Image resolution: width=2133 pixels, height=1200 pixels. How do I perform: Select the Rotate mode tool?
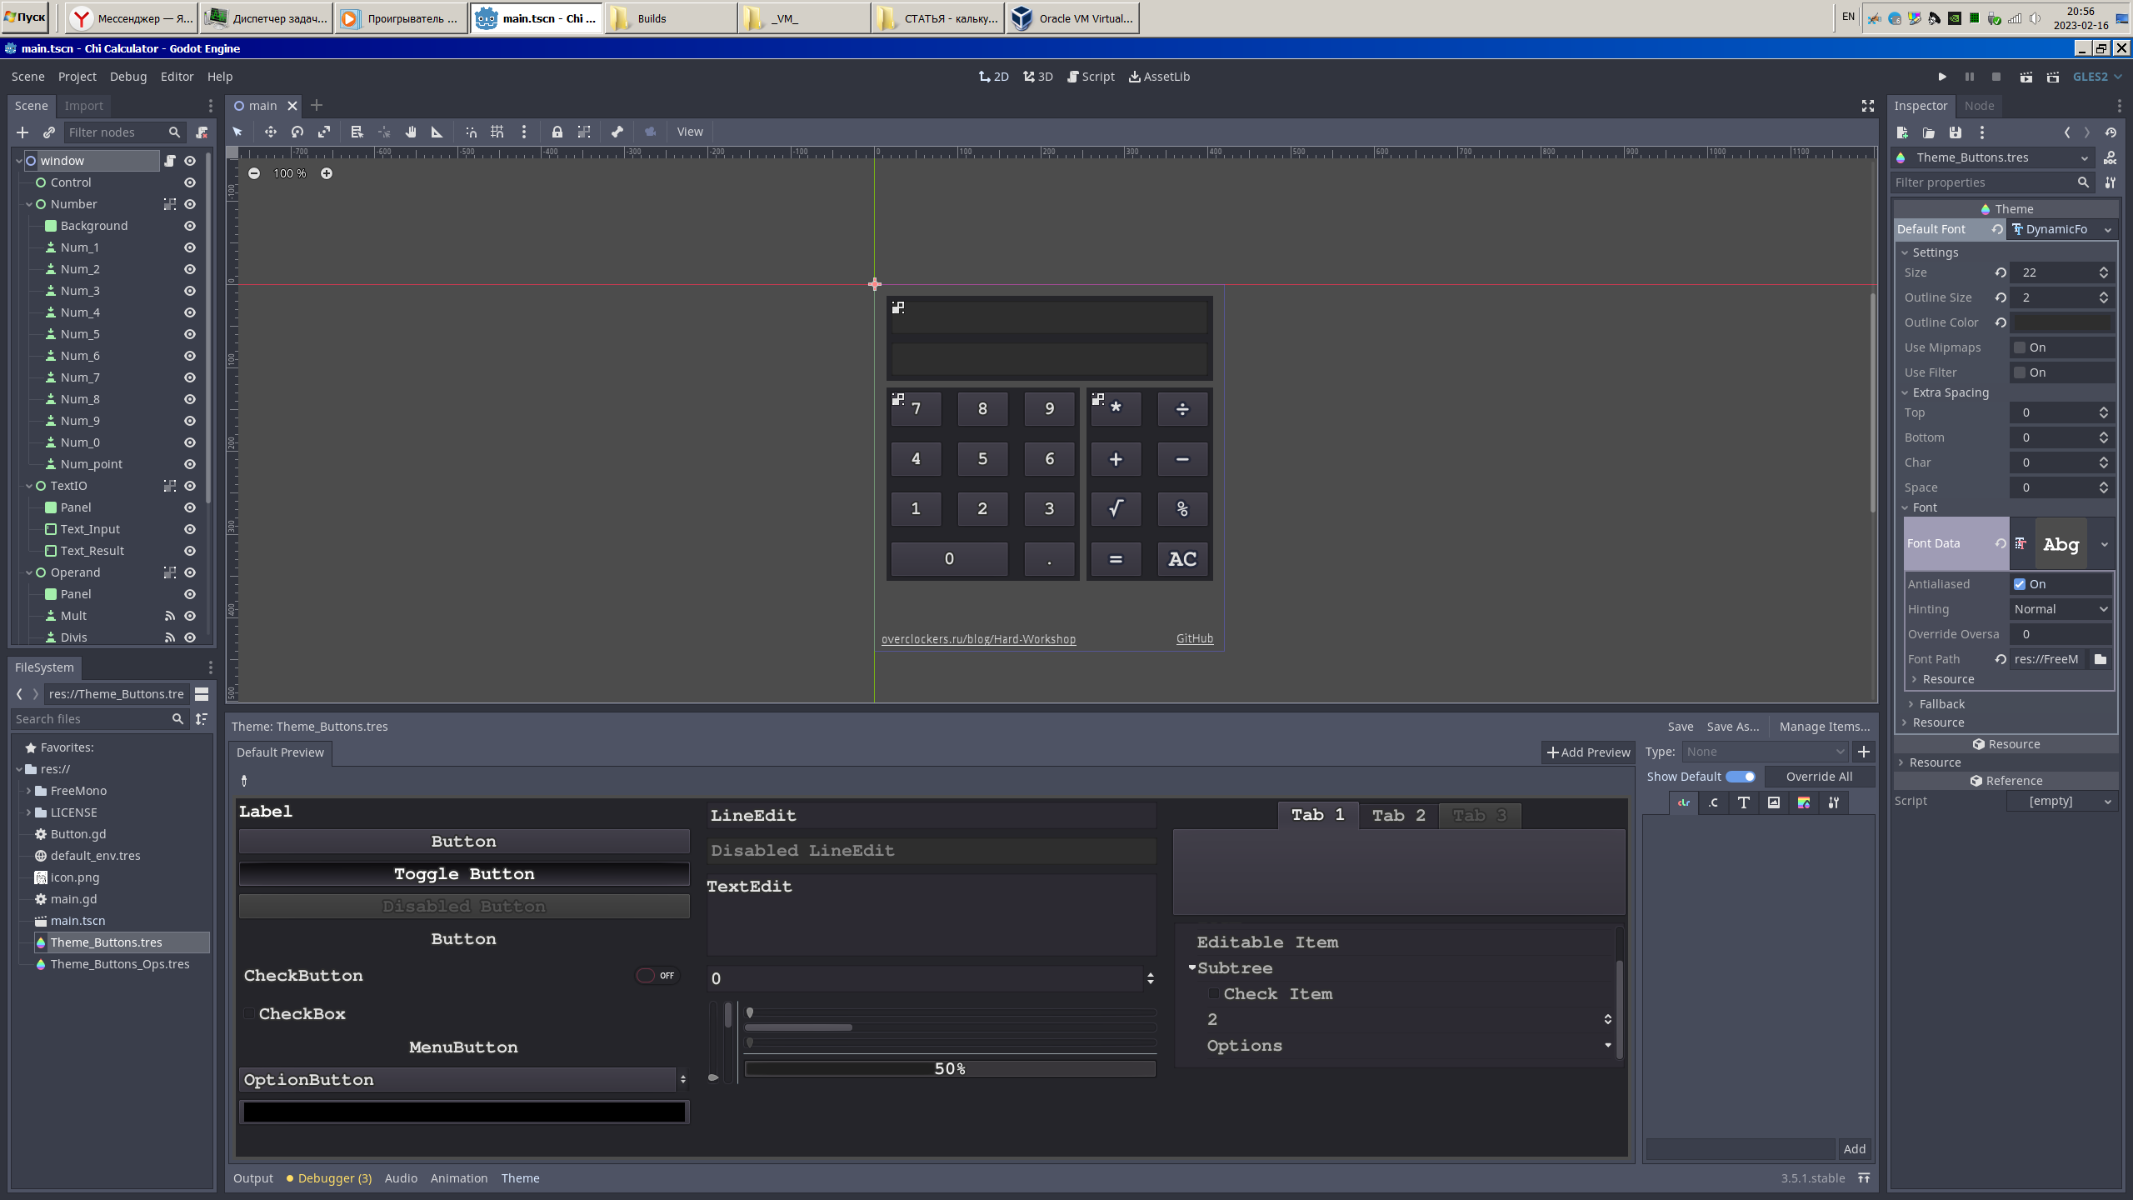click(x=297, y=132)
